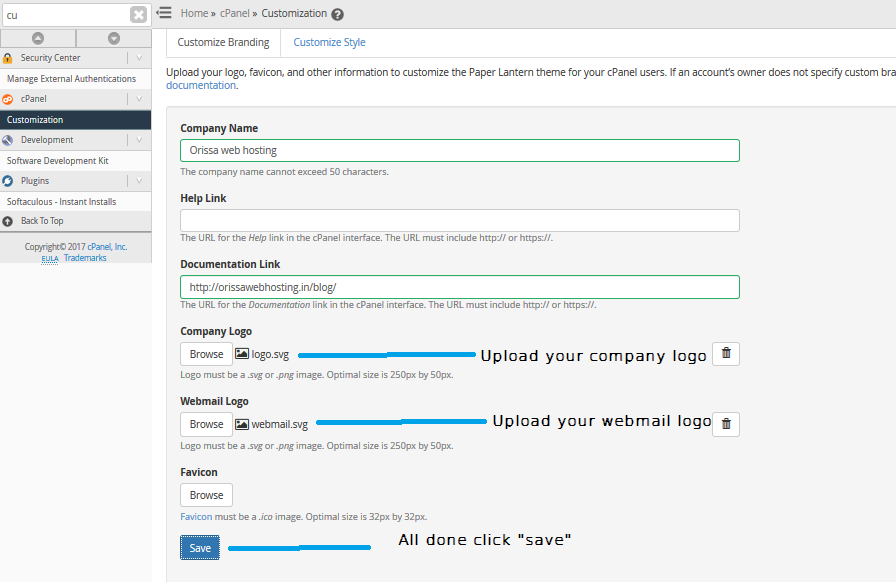Delete the webmail logo with trash icon
Image resolution: width=896 pixels, height=582 pixels.
click(x=726, y=424)
